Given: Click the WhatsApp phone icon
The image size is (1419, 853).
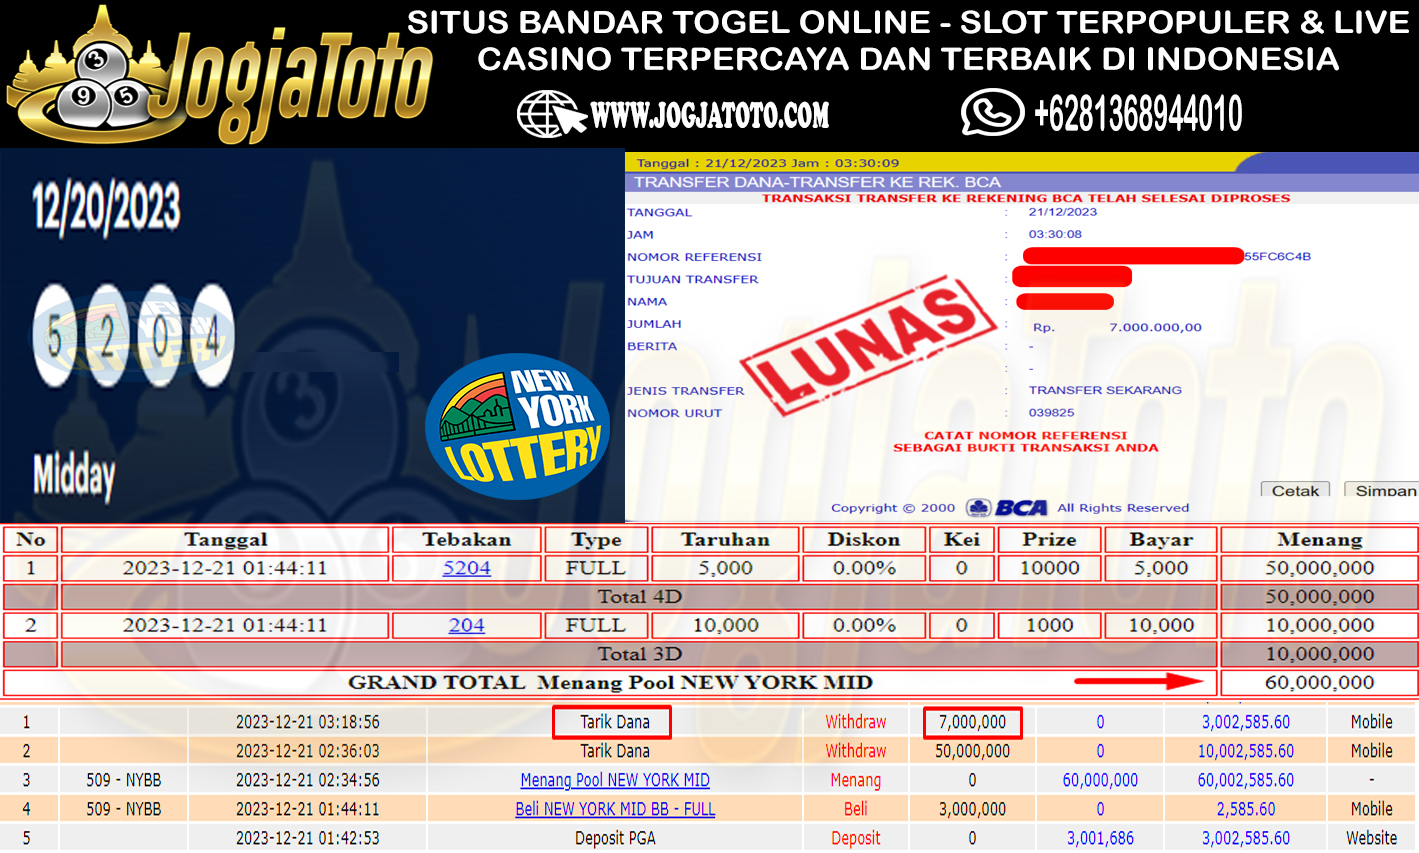Looking at the screenshot, I should coord(992,113).
